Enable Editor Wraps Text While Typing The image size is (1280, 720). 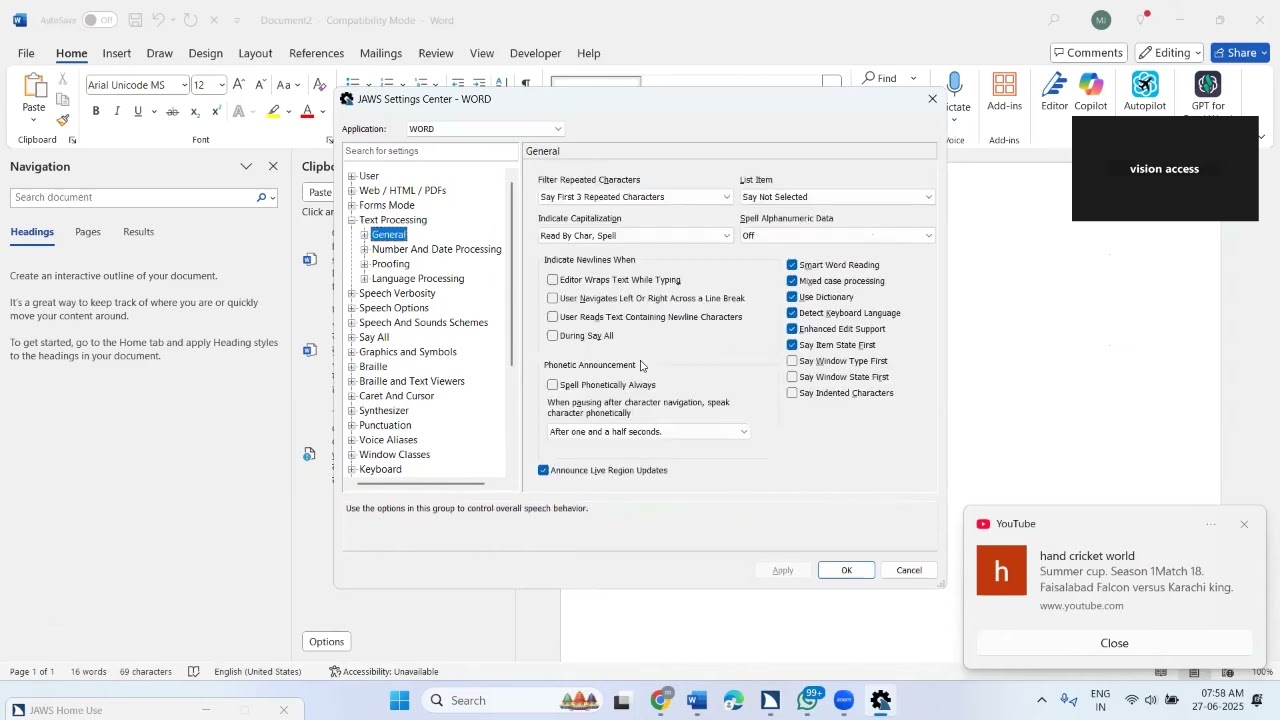click(553, 280)
